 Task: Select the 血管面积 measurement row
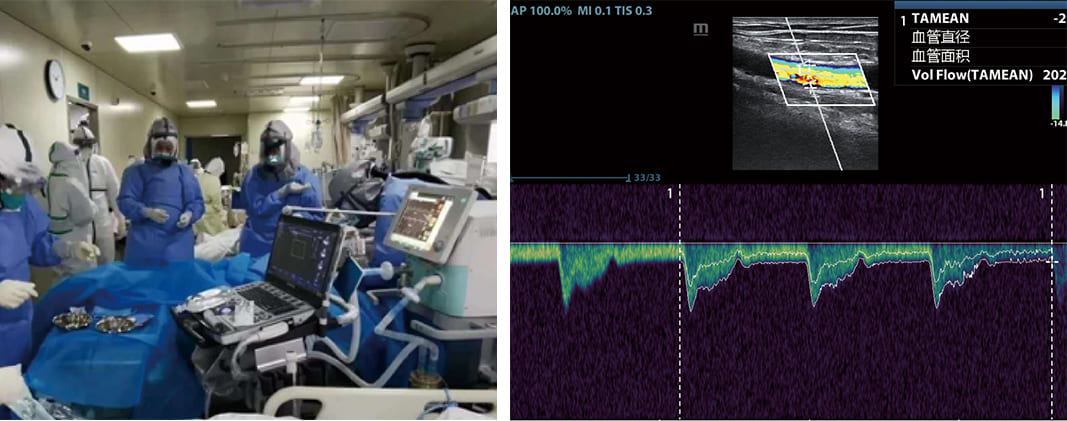[982, 56]
